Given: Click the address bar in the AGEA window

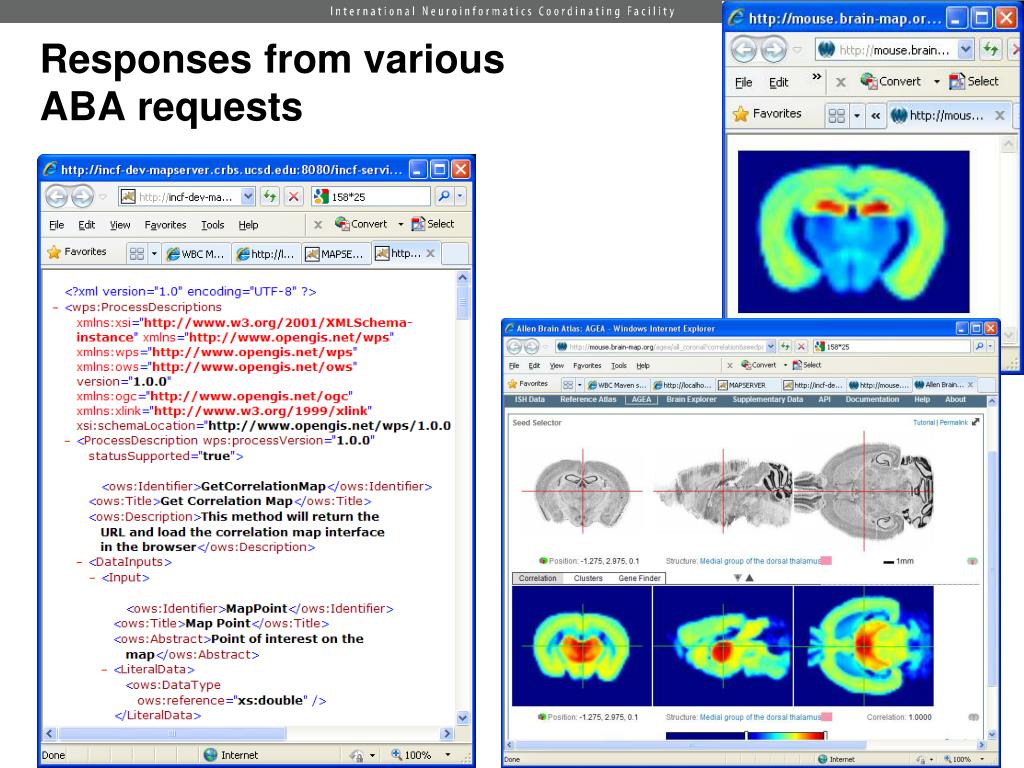Looking at the screenshot, I should pyautogui.click(x=665, y=346).
